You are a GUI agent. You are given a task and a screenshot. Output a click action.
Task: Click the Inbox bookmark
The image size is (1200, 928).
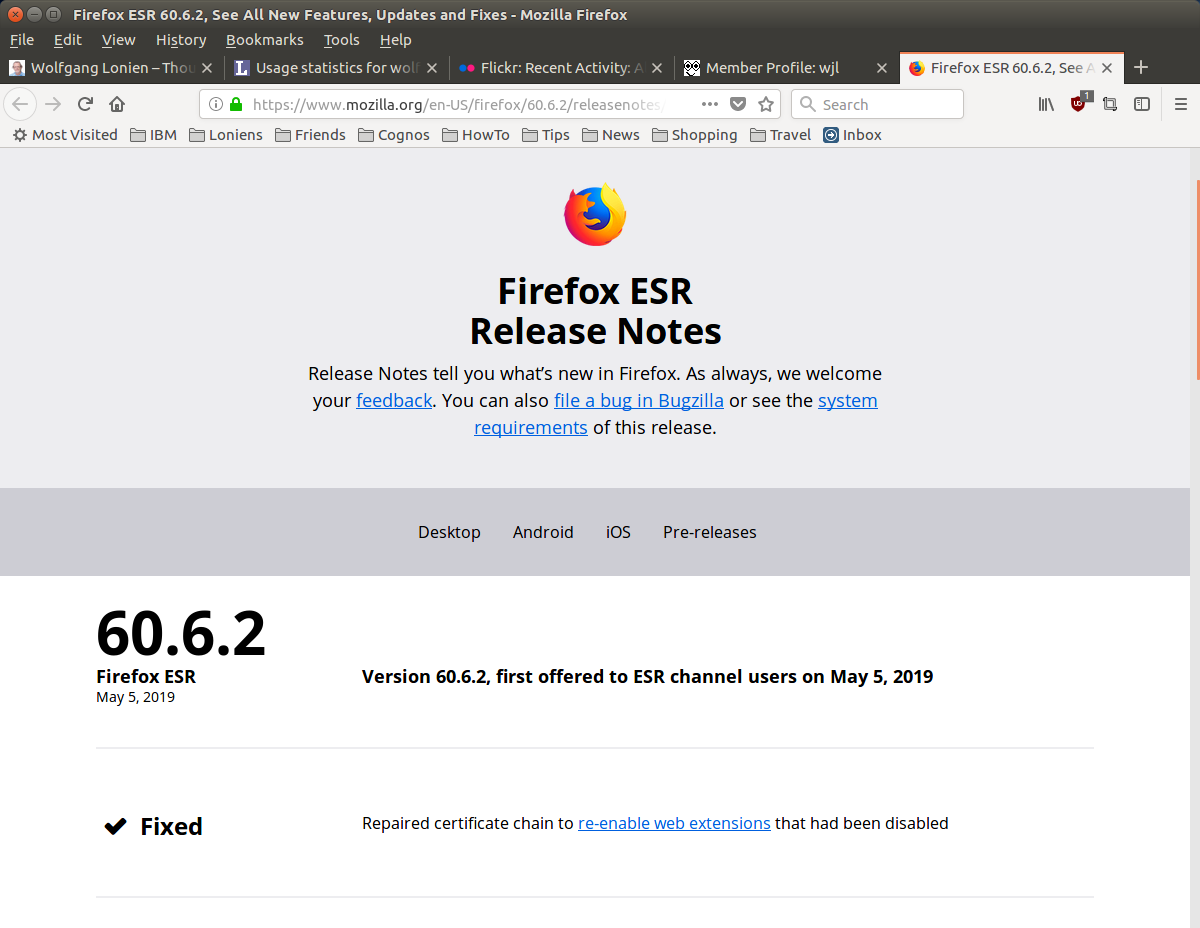[852, 135]
